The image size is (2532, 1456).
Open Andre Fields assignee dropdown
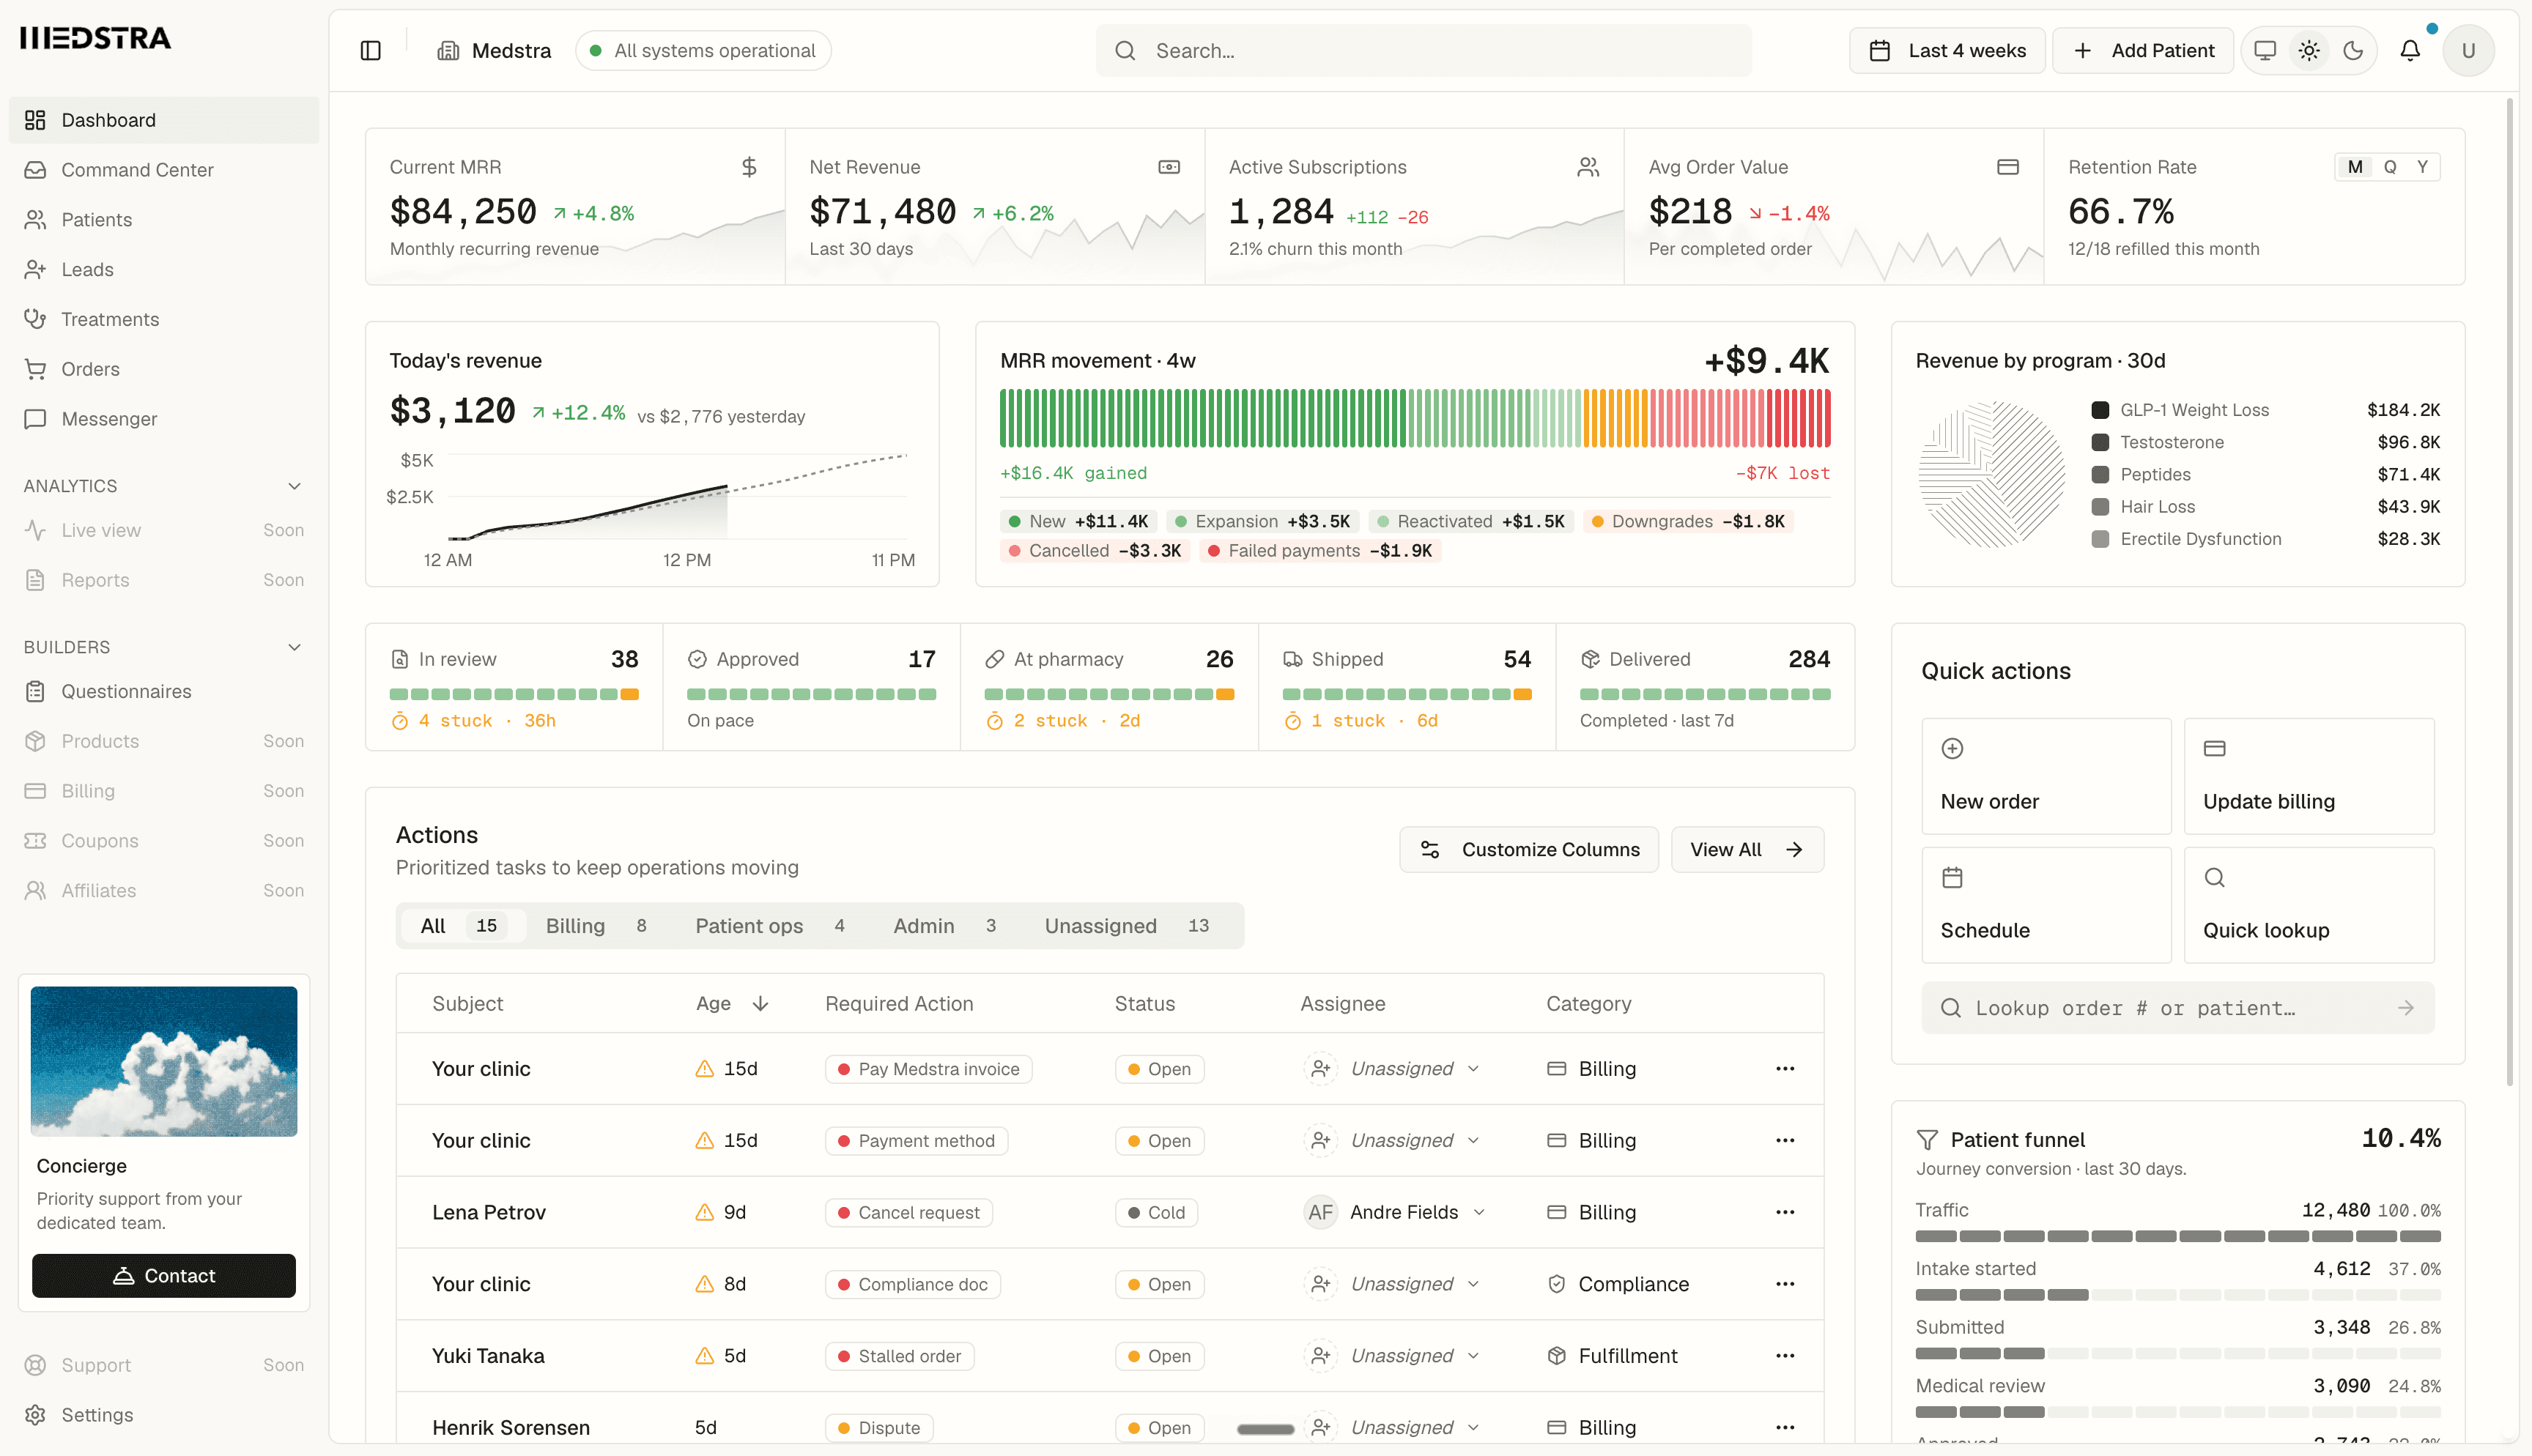click(1395, 1212)
